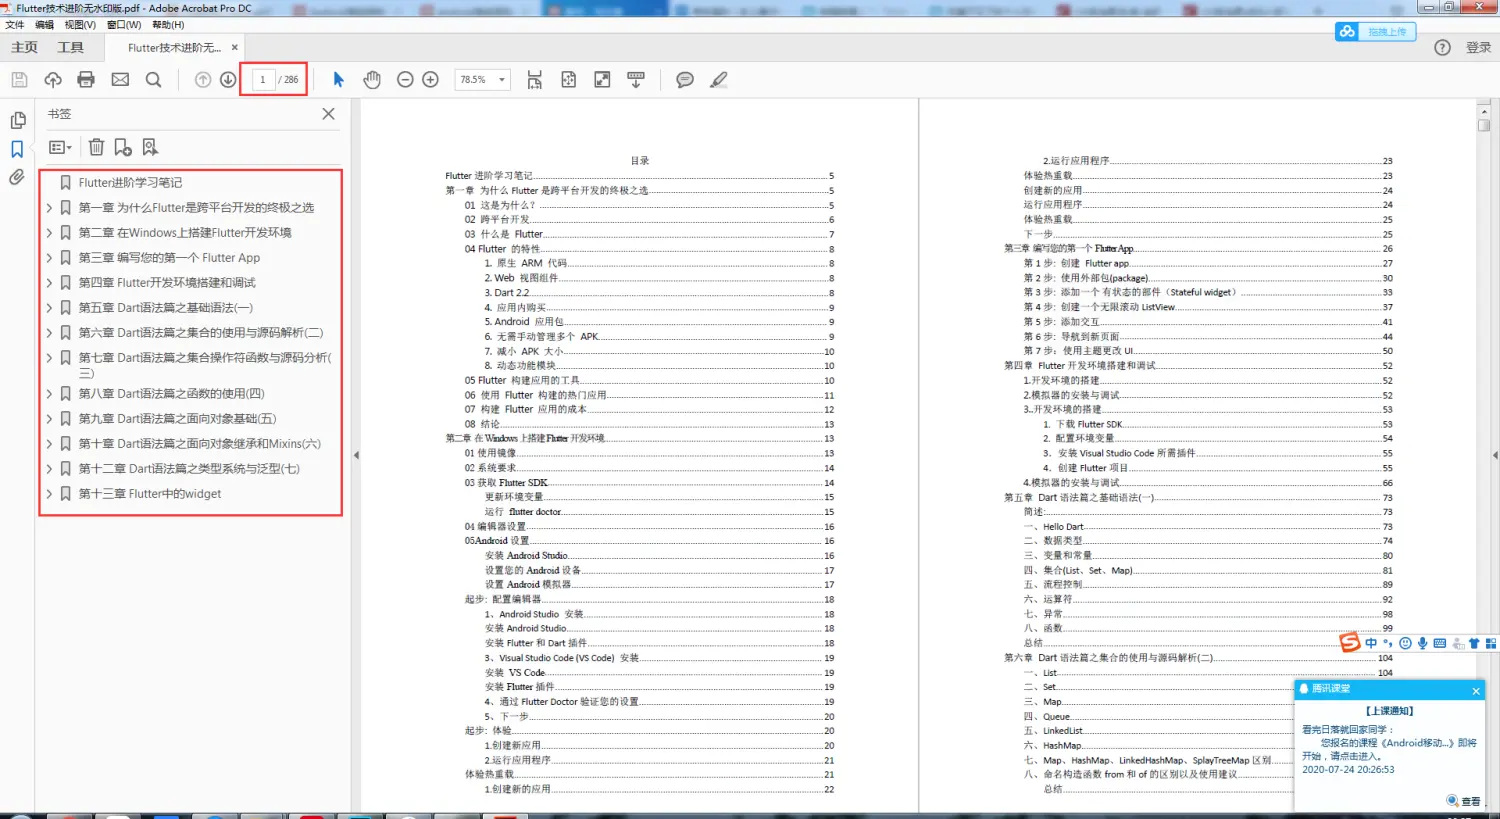The height and width of the screenshot is (819, 1500).
Task: Click the fit-one-full-page icon
Action: click(x=568, y=80)
